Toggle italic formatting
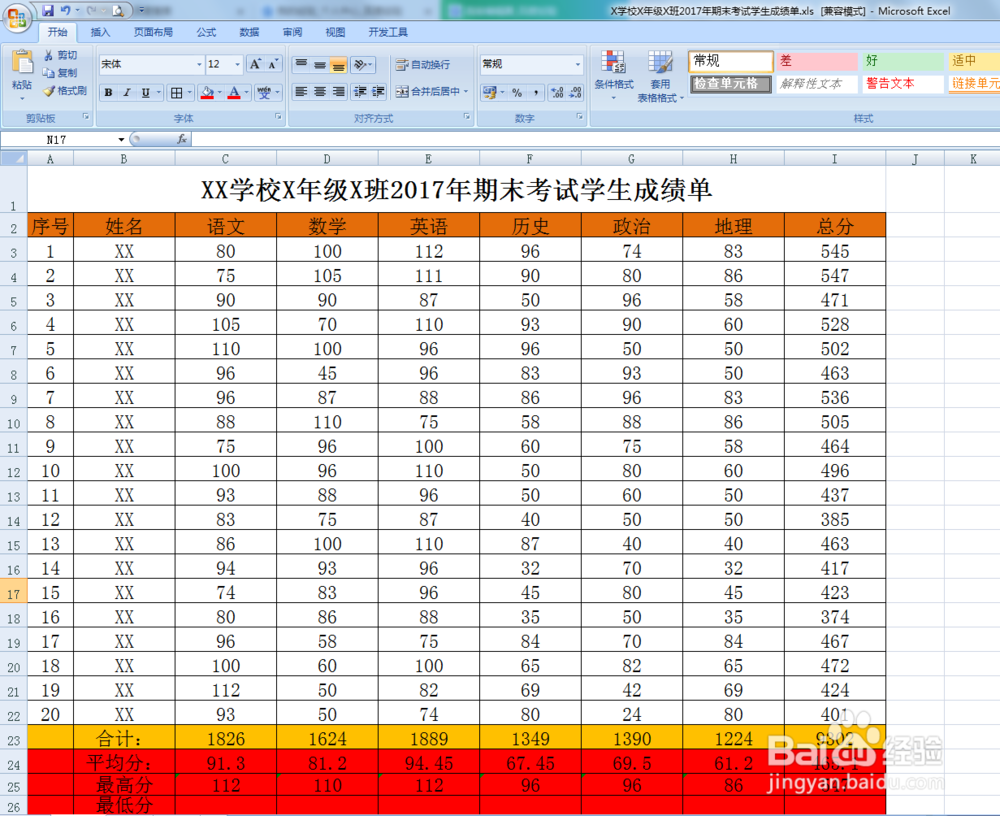This screenshot has height=816, width=1000. point(127,93)
